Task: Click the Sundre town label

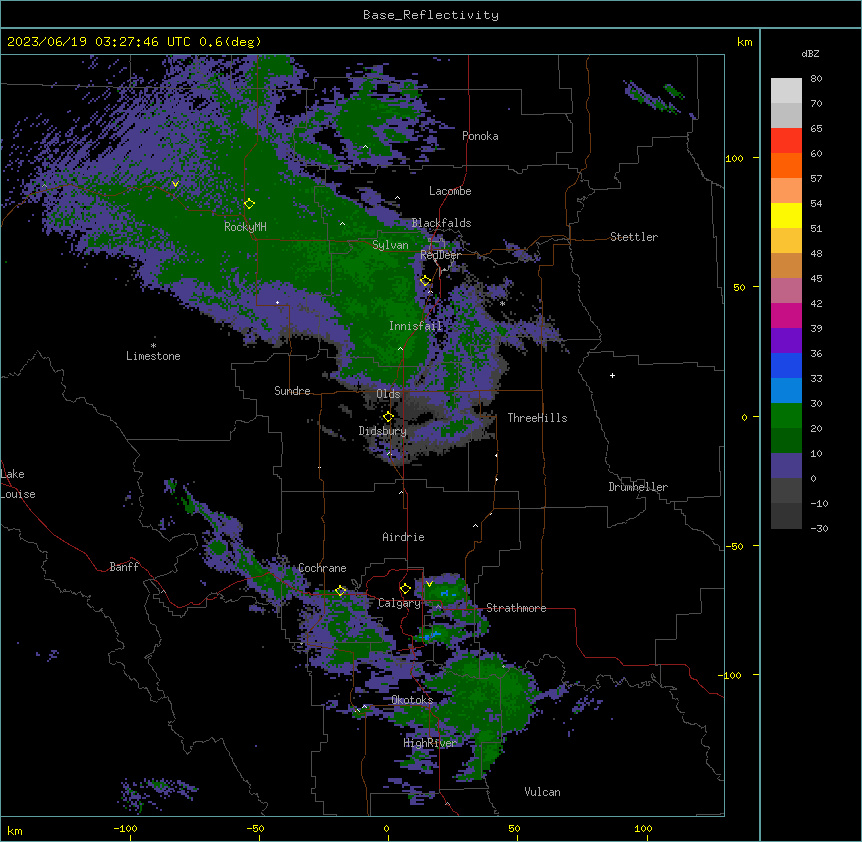Action: tap(292, 391)
